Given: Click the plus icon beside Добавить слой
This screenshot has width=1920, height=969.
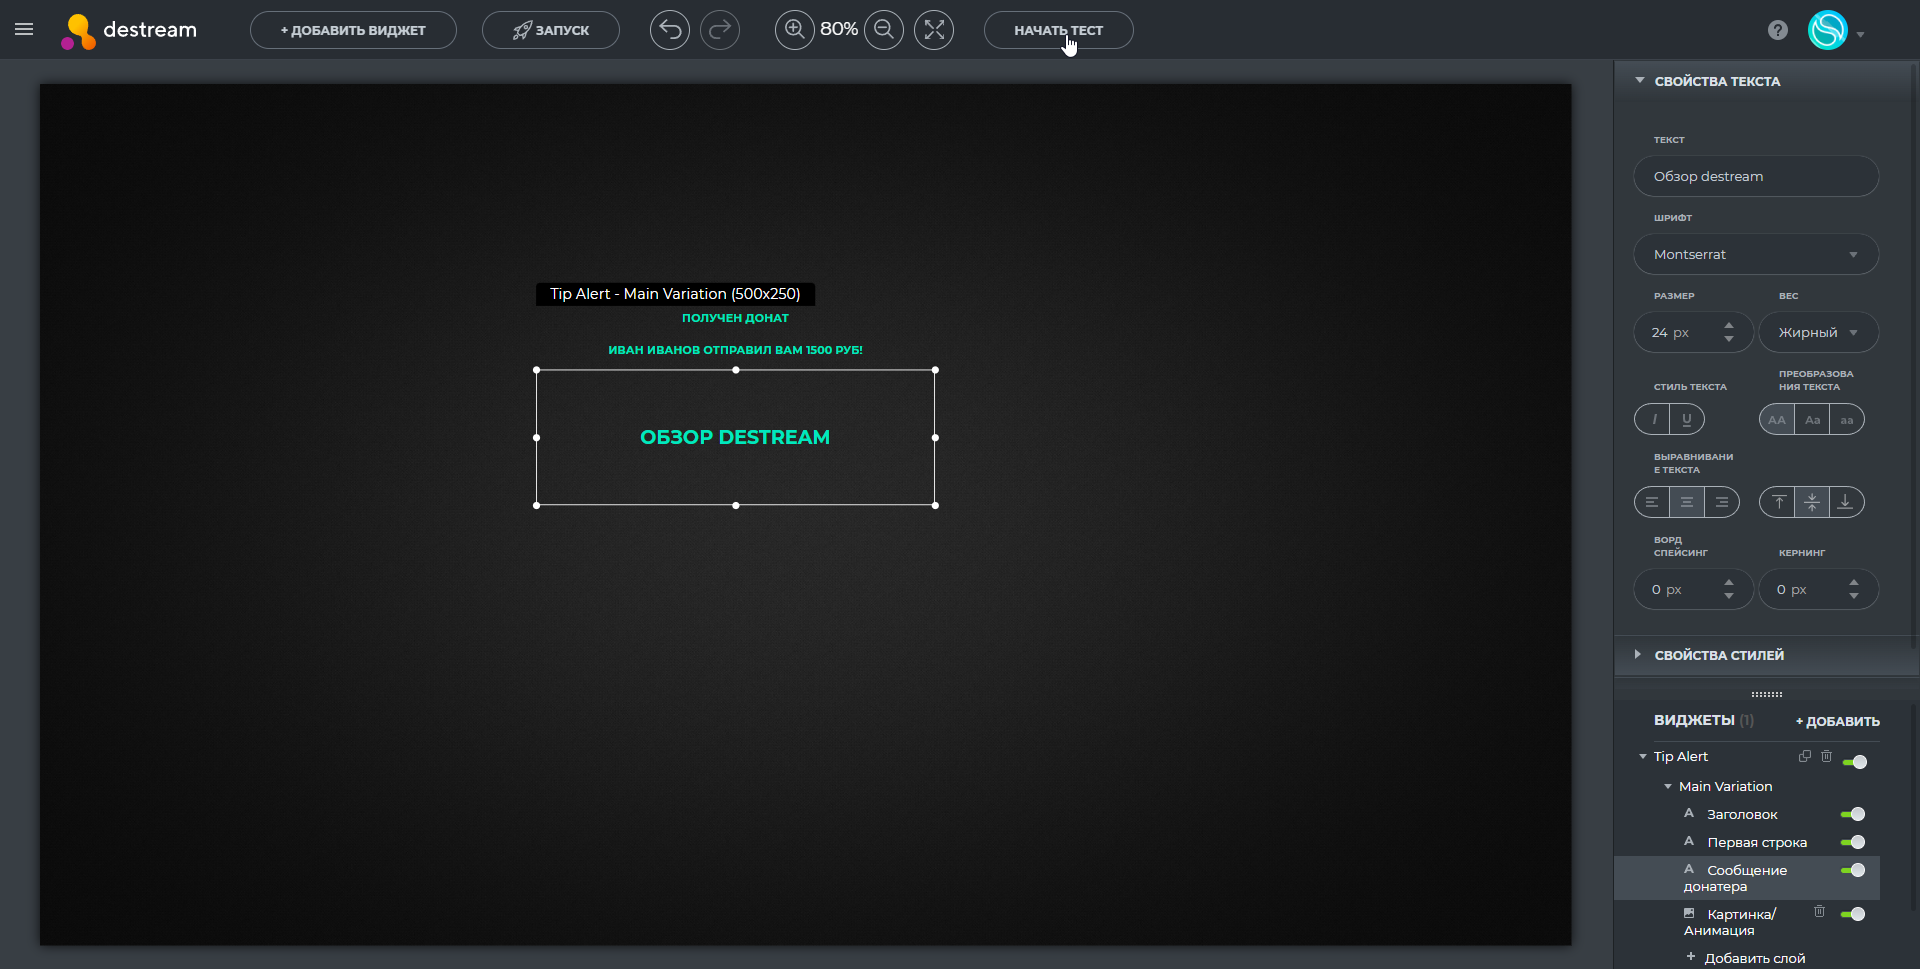Looking at the screenshot, I should (1691, 957).
